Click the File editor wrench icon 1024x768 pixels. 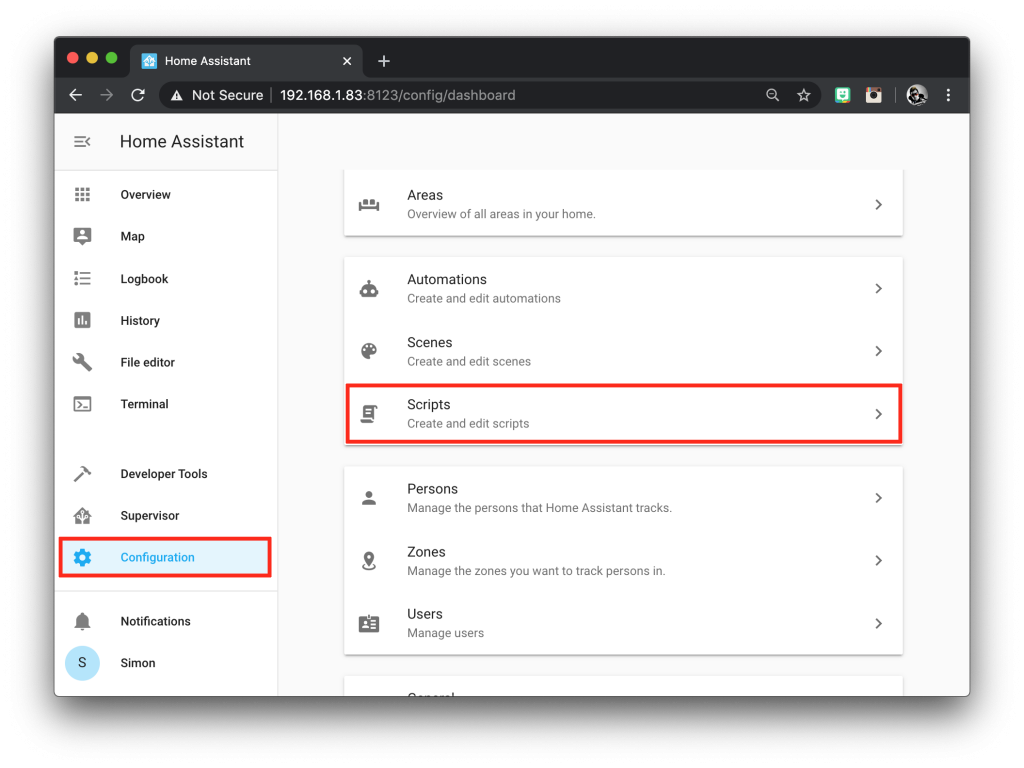point(82,362)
